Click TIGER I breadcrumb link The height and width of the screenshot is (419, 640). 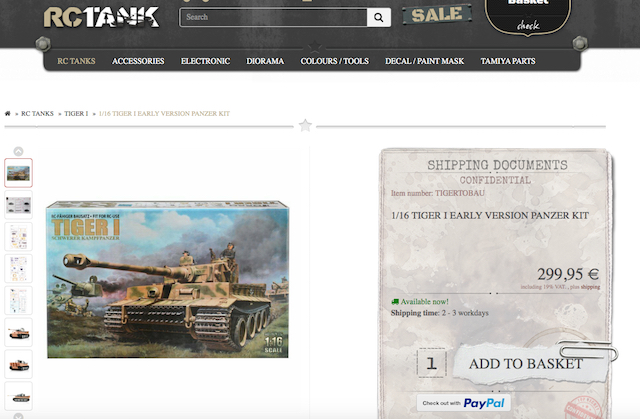[x=76, y=113]
